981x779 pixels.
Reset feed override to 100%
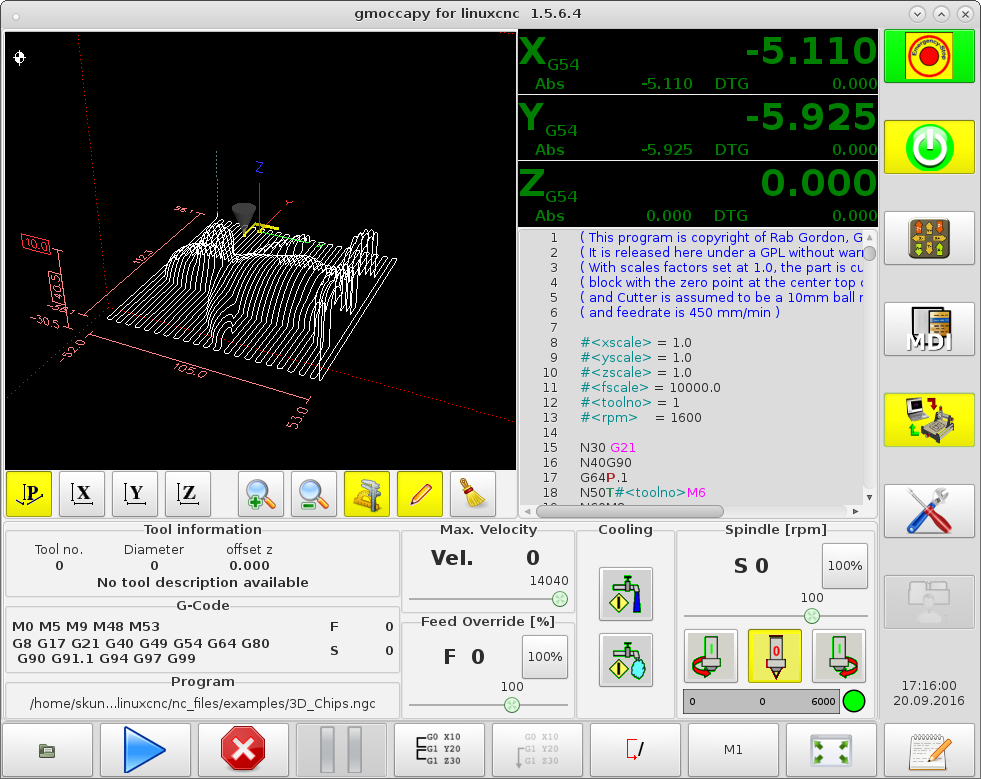point(545,656)
